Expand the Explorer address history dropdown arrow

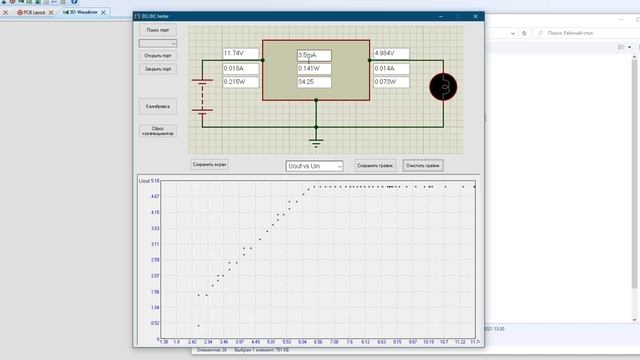click(513, 33)
